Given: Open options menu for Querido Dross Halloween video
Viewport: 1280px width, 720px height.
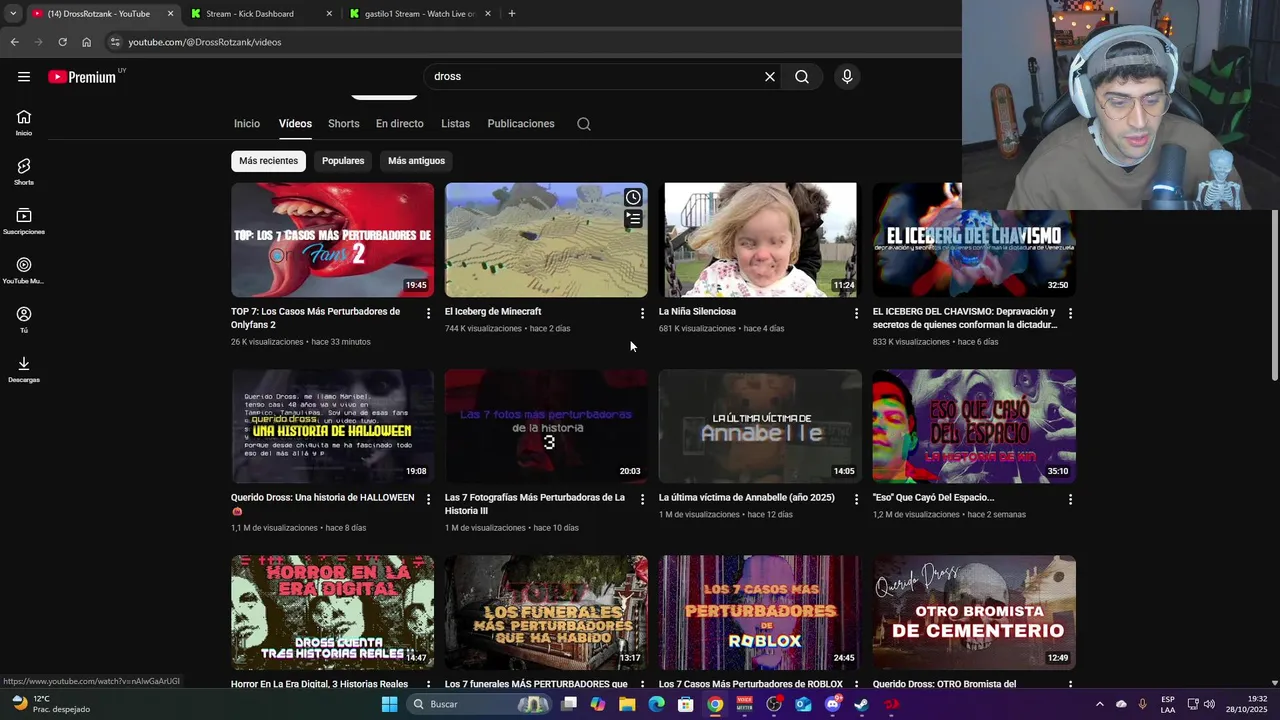Looking at the screenshot, I should click(x=428, y=499).
